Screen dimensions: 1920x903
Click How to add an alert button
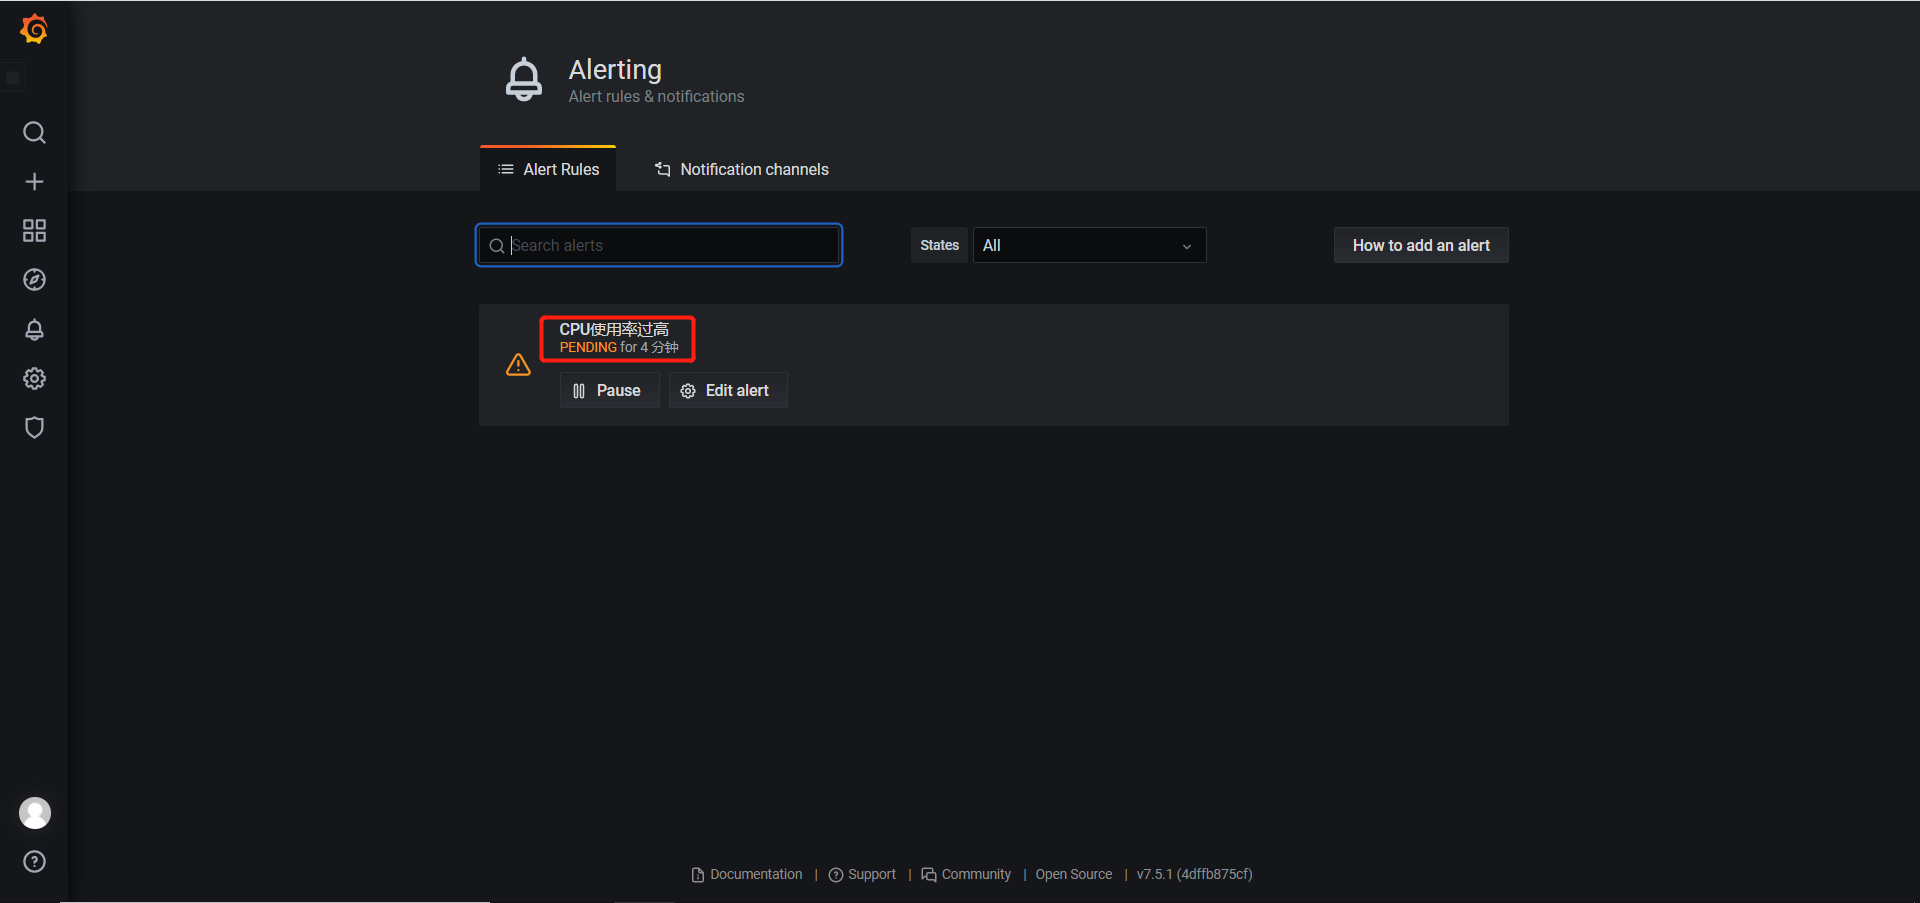tap(1420, 246)
